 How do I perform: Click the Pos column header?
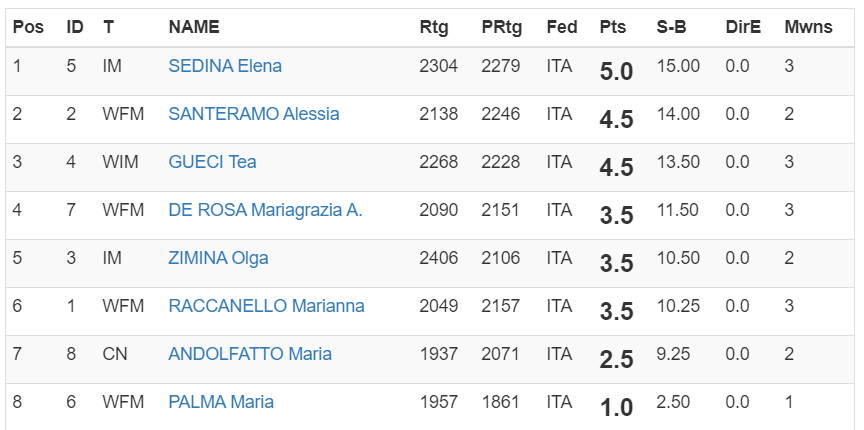click(28, 27)
